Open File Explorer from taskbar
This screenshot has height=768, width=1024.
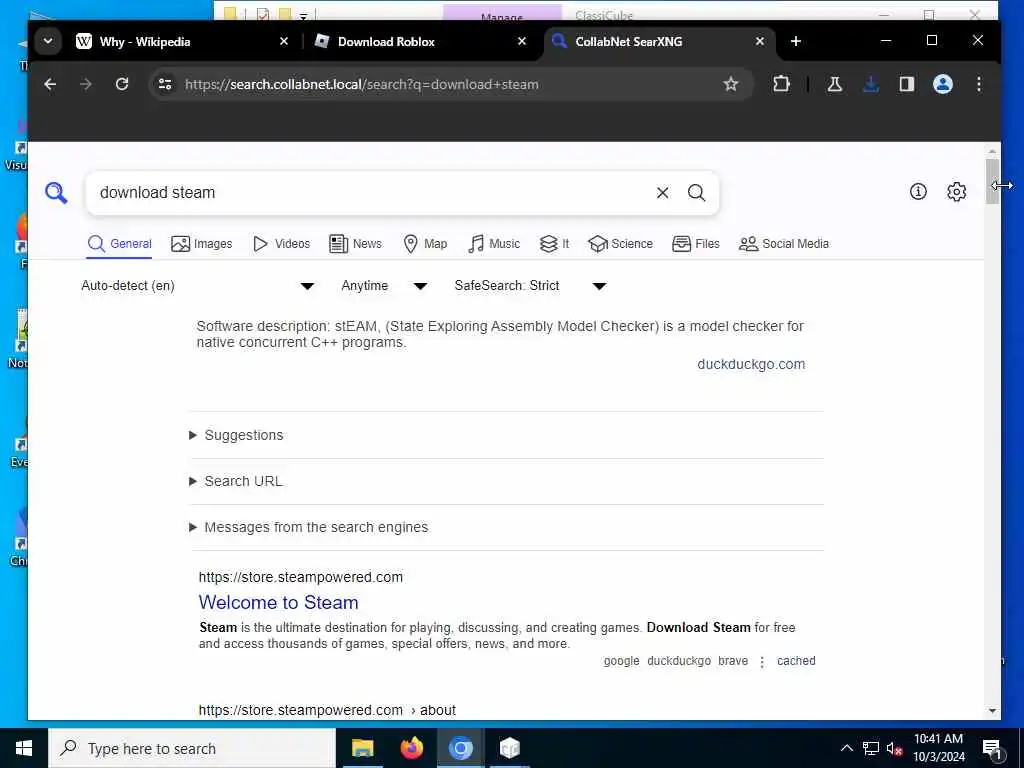(x=362, y=748)
